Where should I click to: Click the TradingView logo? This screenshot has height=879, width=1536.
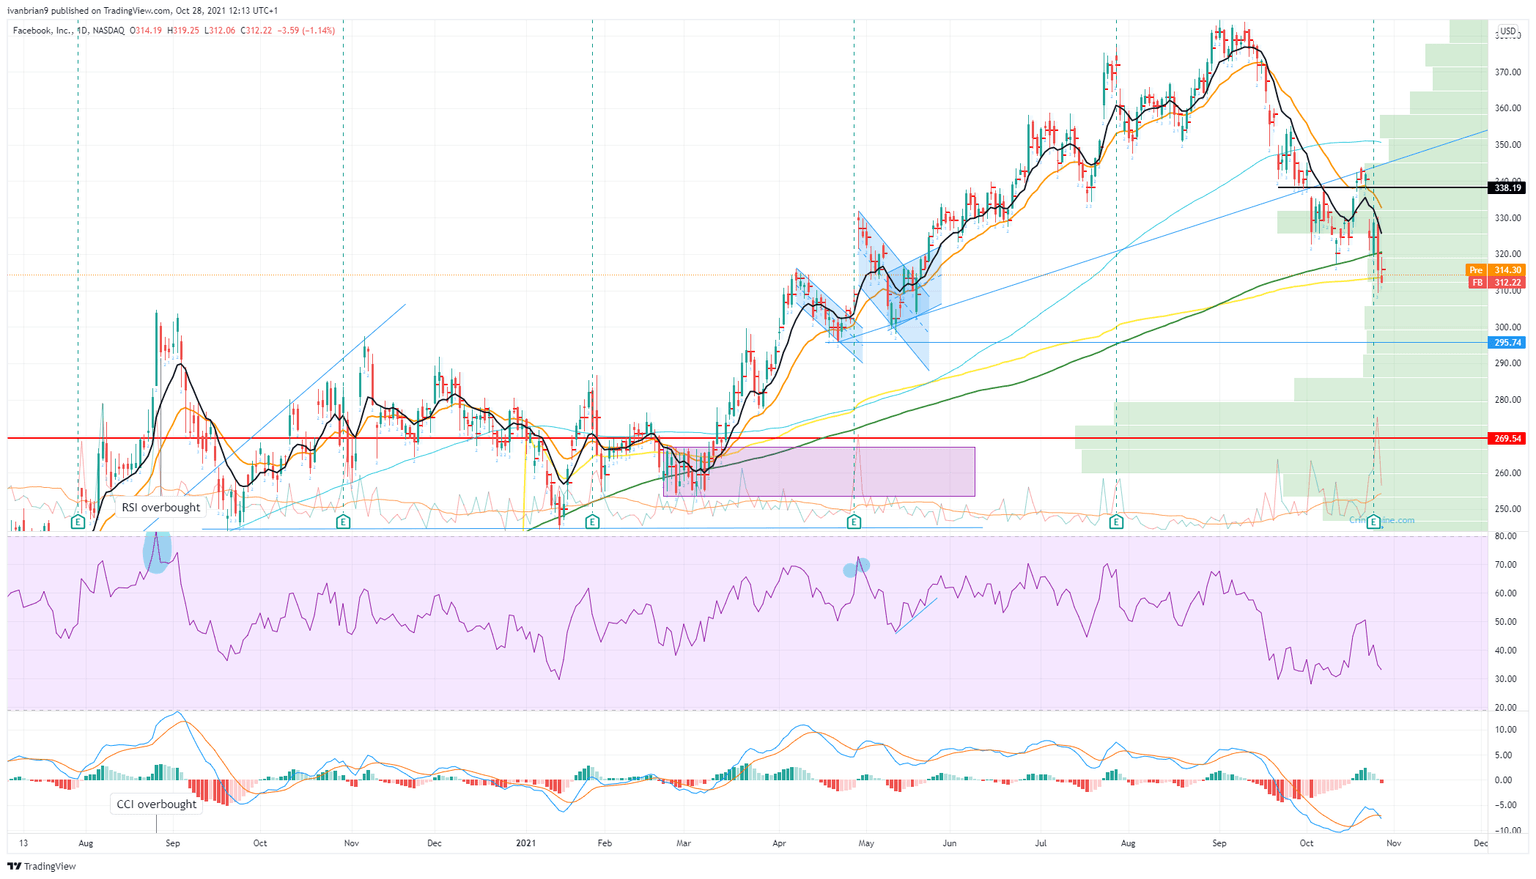click(42, 867)
